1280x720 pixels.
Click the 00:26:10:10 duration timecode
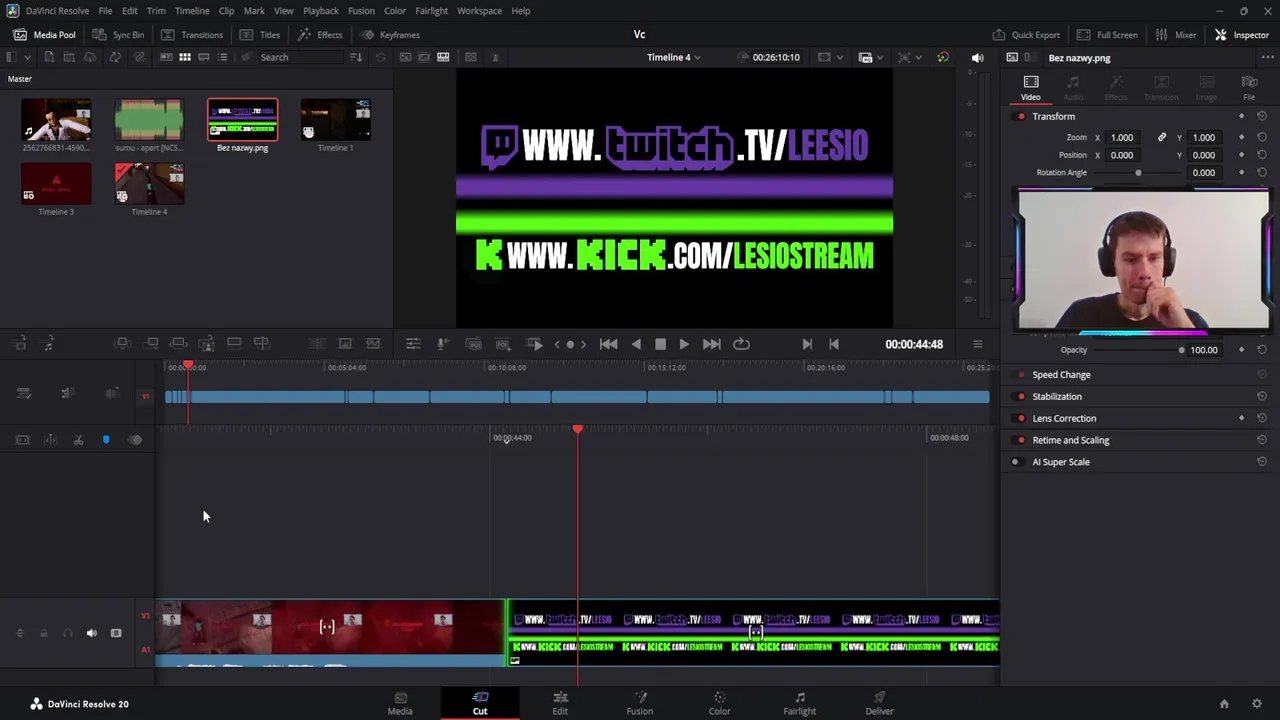pyautogui.click(x=776, y=57)
